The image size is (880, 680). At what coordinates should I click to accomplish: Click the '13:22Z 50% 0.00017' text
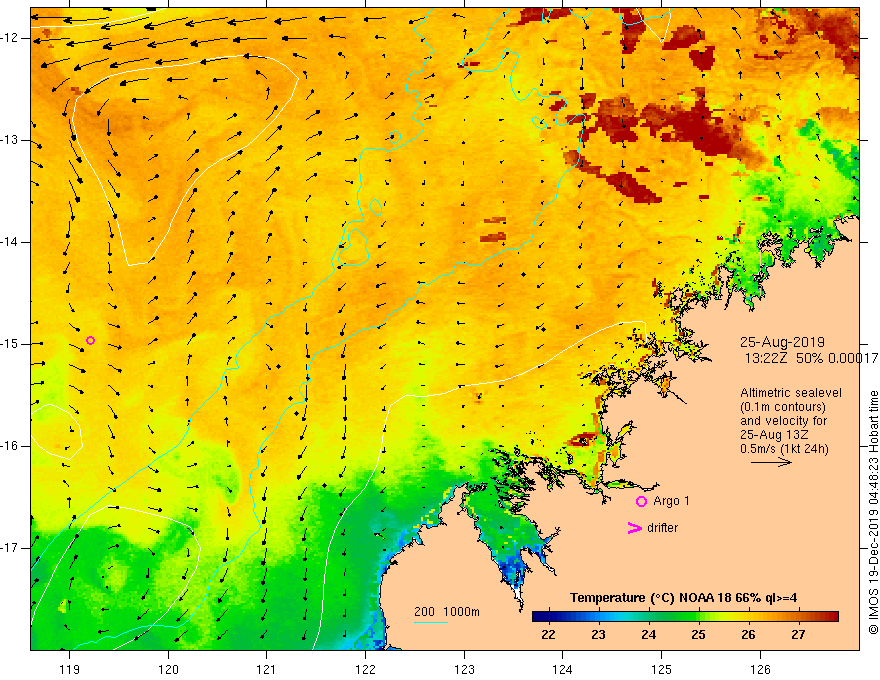click(811, 358)
